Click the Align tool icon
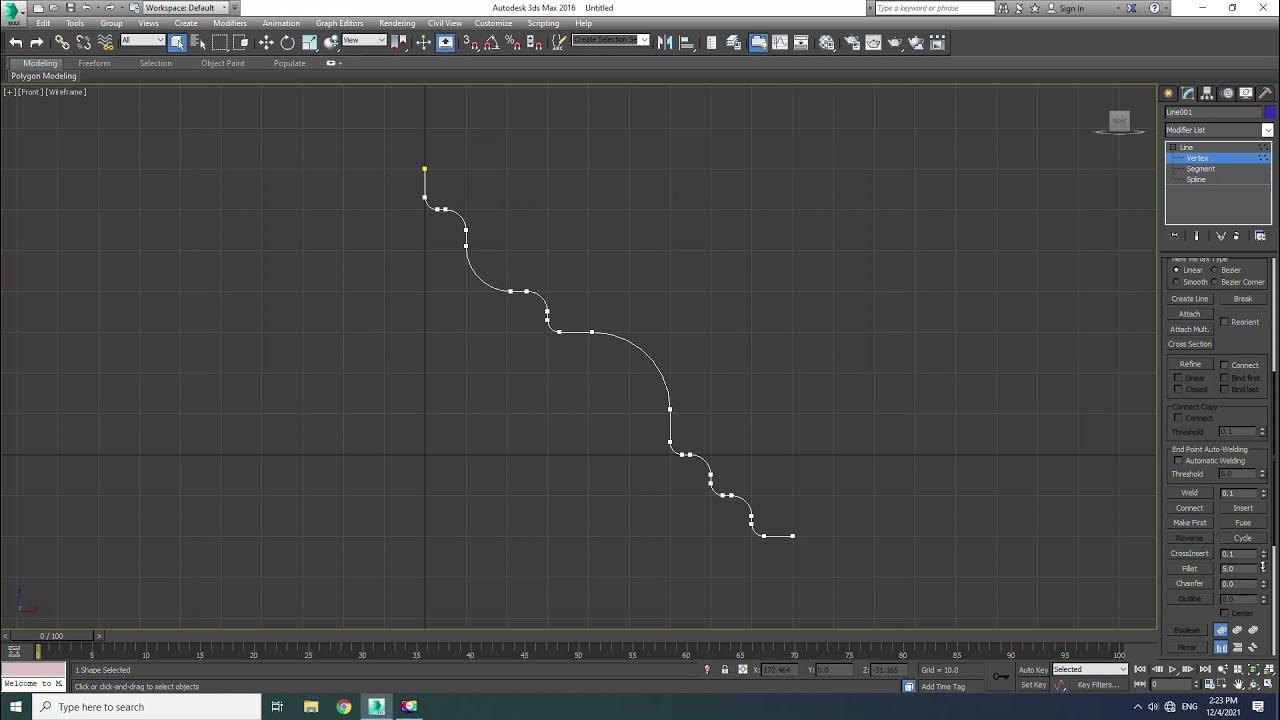 click(686, 42)
